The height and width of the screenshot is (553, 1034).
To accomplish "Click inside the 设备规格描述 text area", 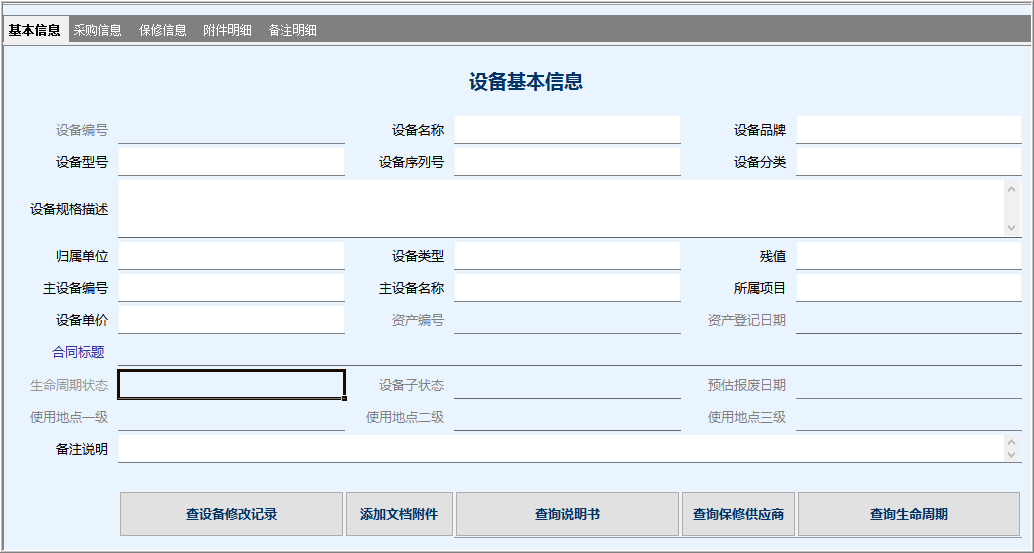I will coord(561,208).
